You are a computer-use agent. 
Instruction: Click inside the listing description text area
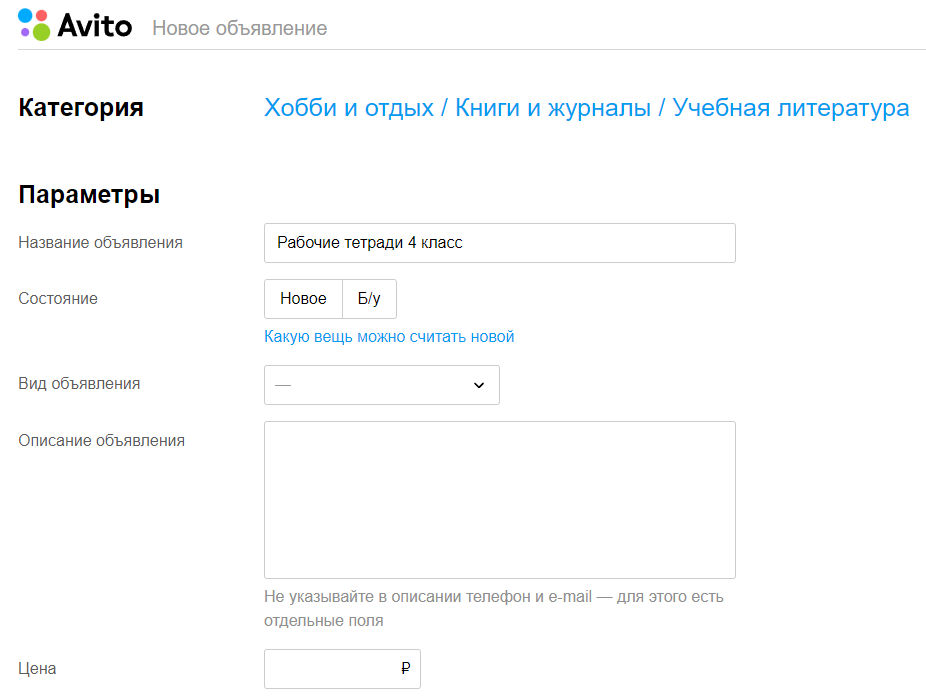coord(499,499)
